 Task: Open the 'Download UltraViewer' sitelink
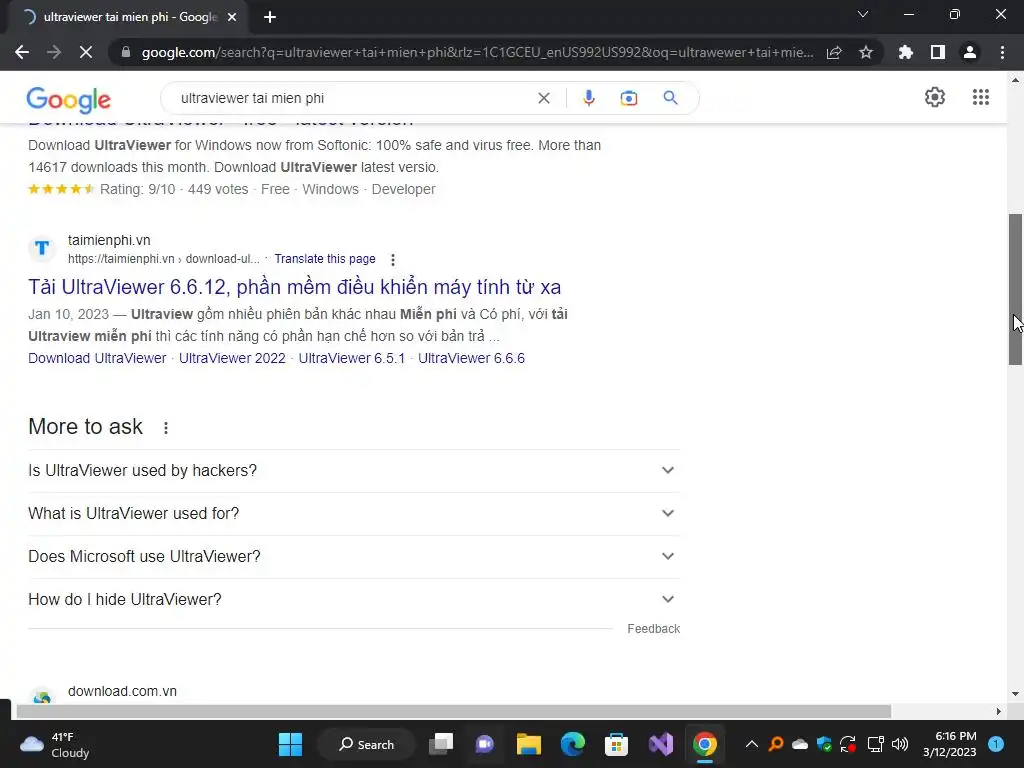point(97,359)
